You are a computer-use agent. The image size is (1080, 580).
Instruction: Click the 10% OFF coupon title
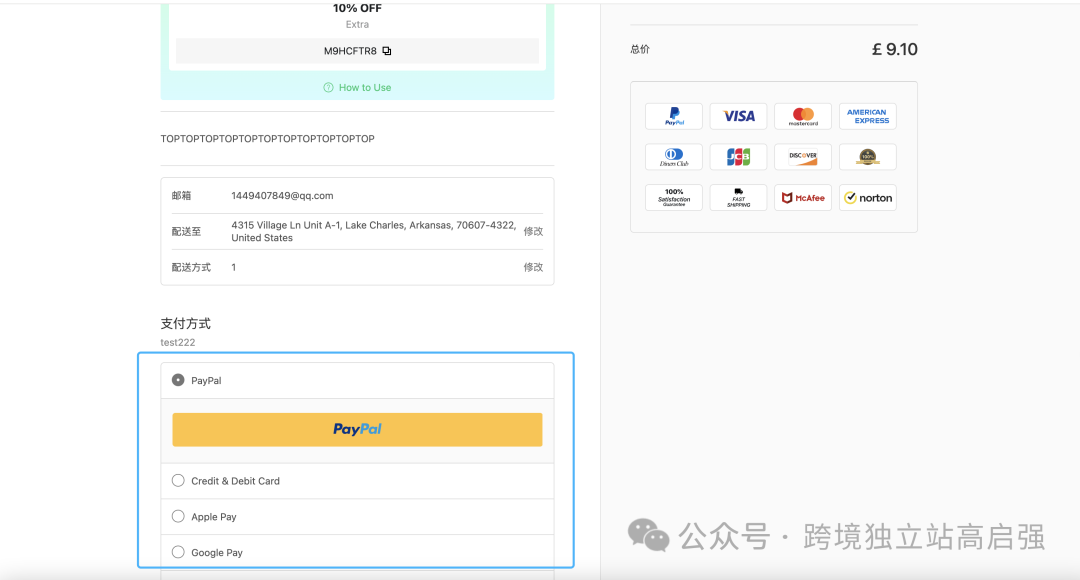tap(357, 8)
